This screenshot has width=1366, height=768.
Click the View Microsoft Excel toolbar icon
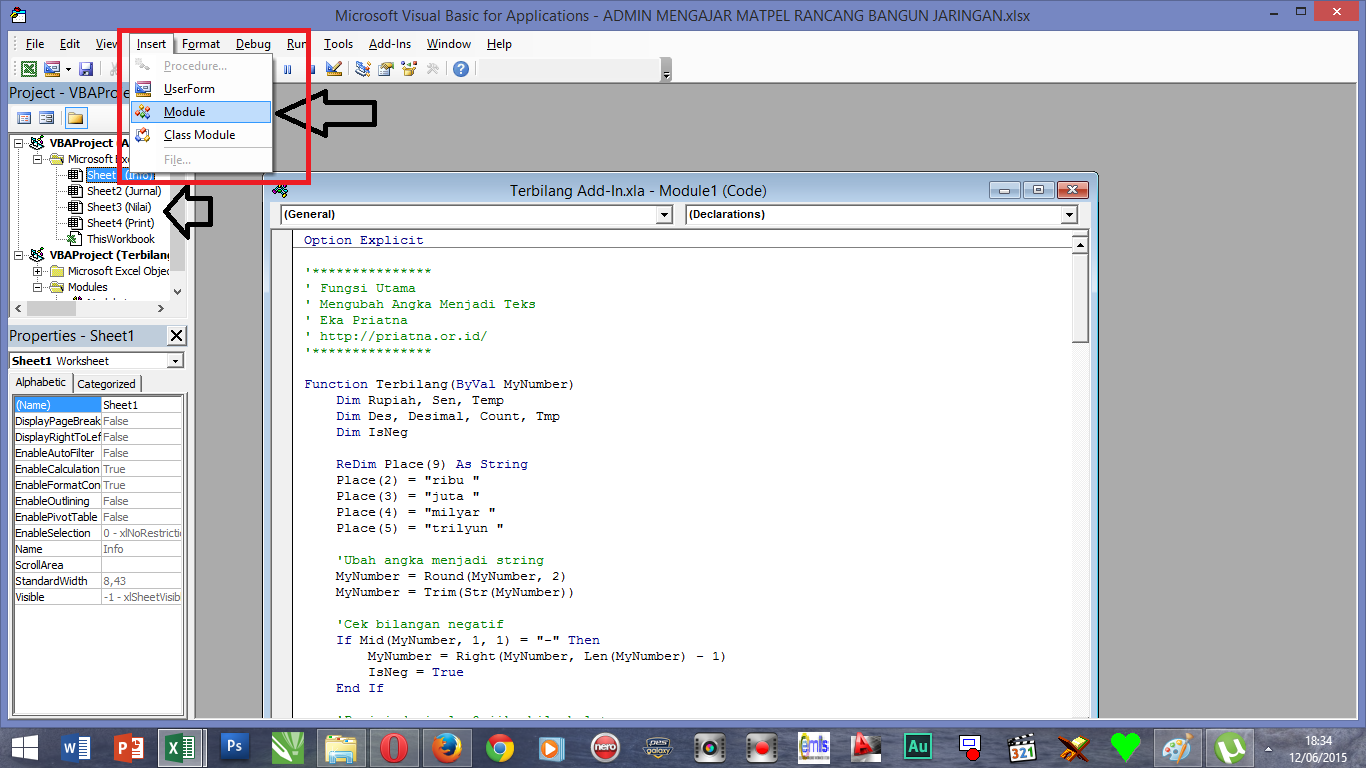click(29, 69)
